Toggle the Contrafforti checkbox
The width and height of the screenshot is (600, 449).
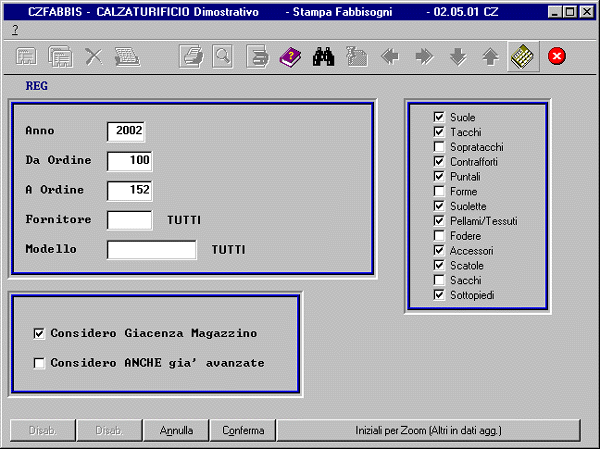[439, 161]
